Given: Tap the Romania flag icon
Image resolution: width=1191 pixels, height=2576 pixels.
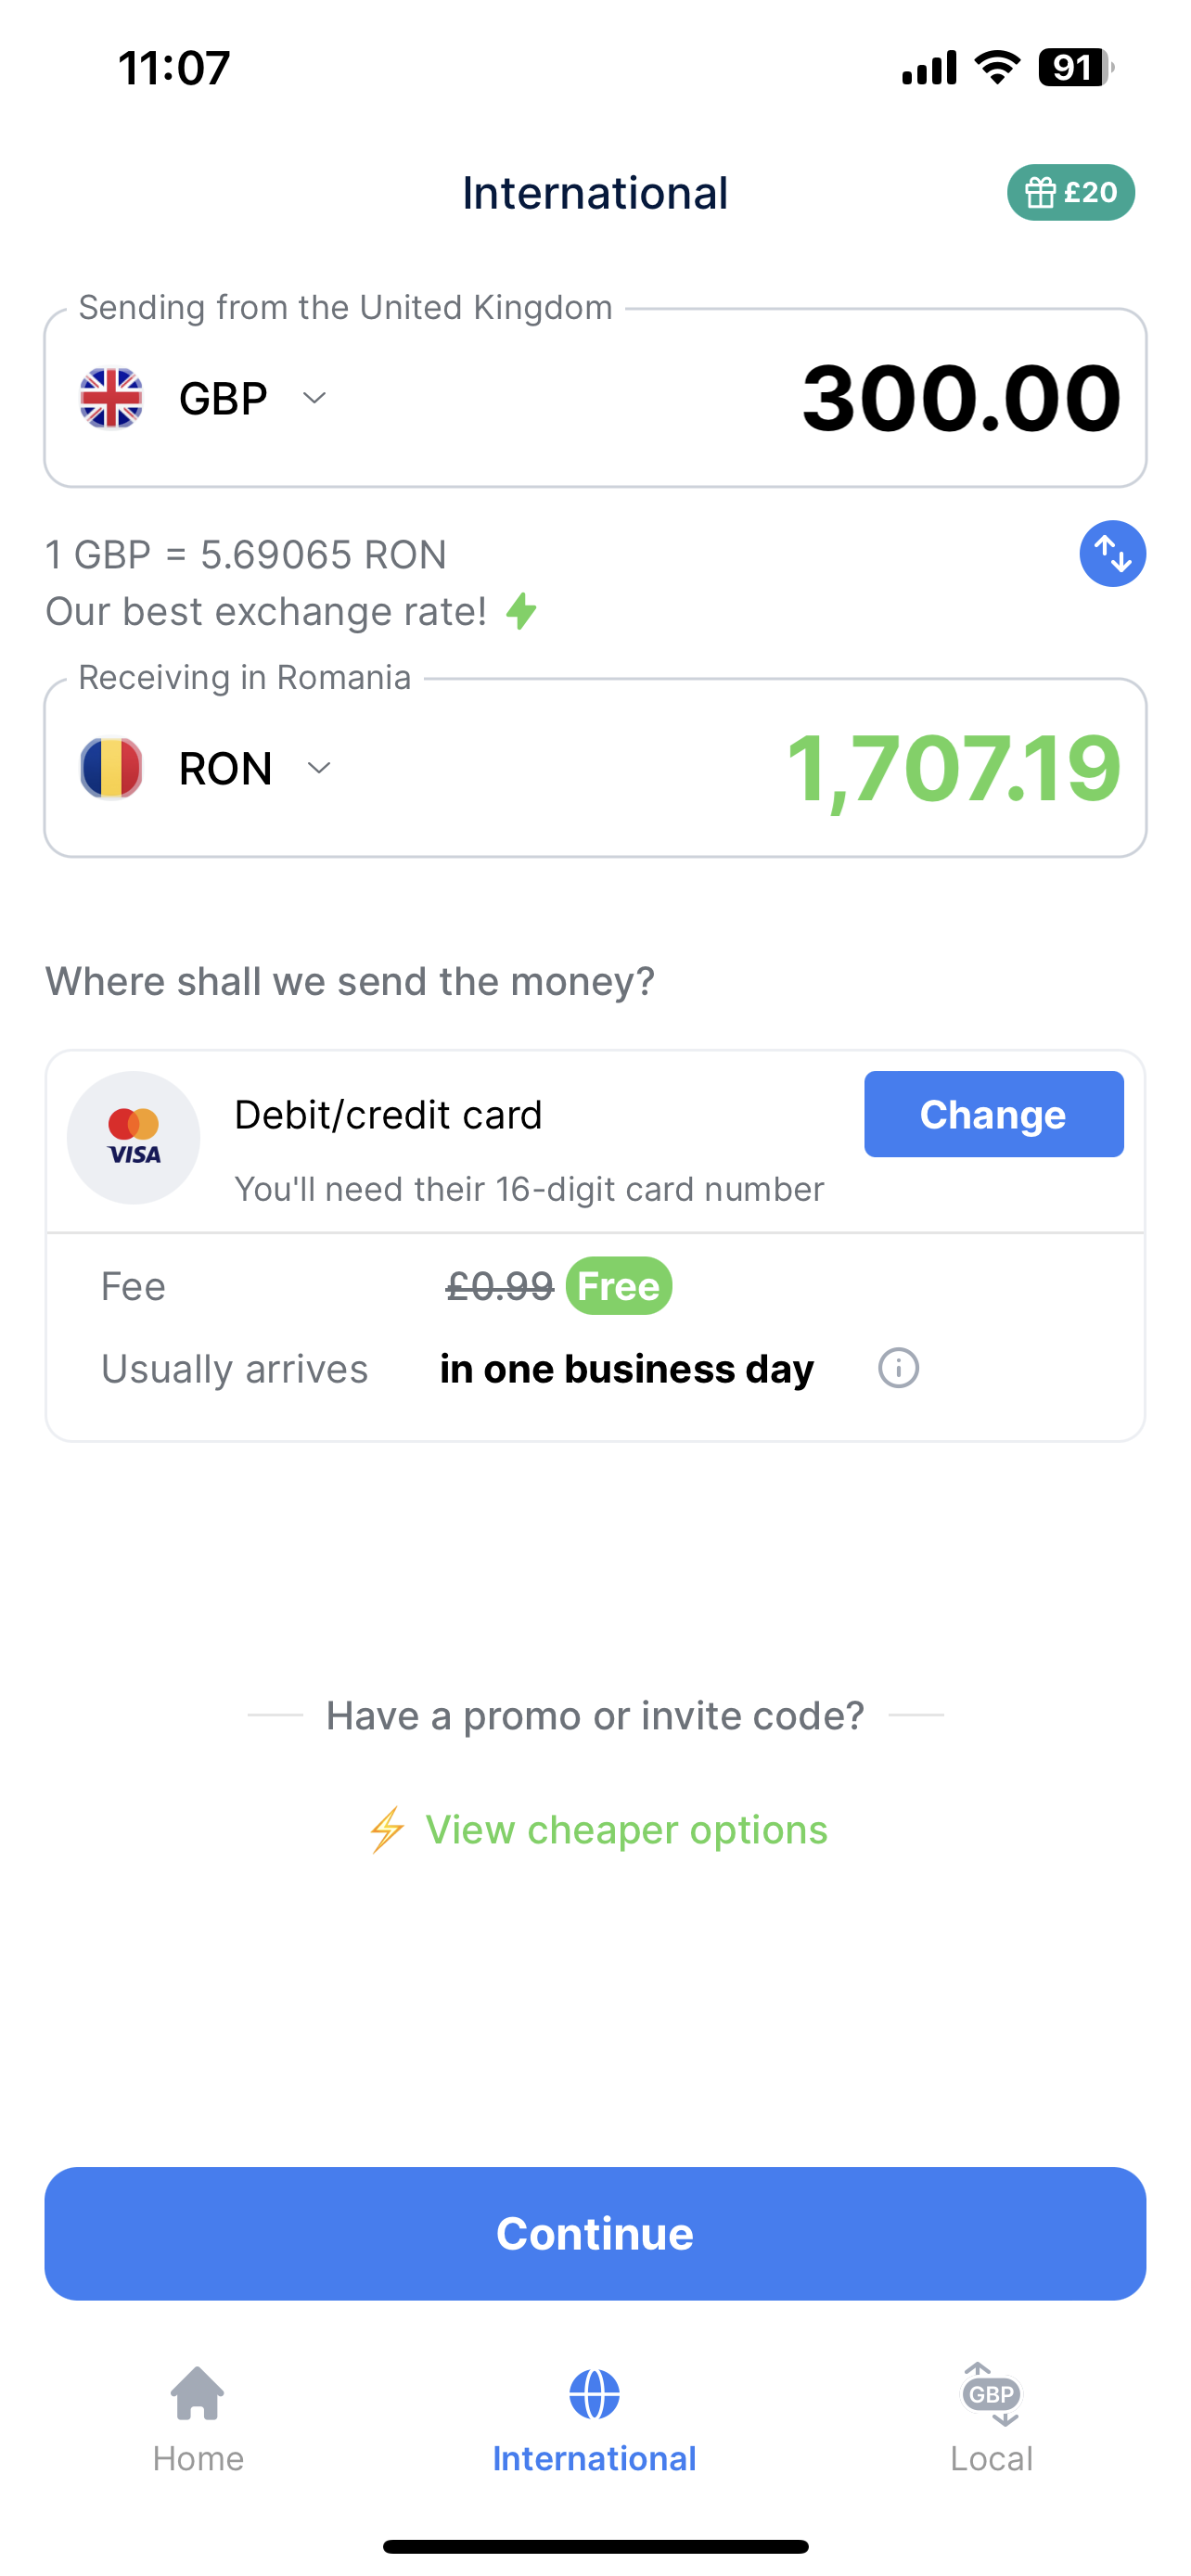Looking at the screenshot, I should pyautogui.click(x=111, y=768).
